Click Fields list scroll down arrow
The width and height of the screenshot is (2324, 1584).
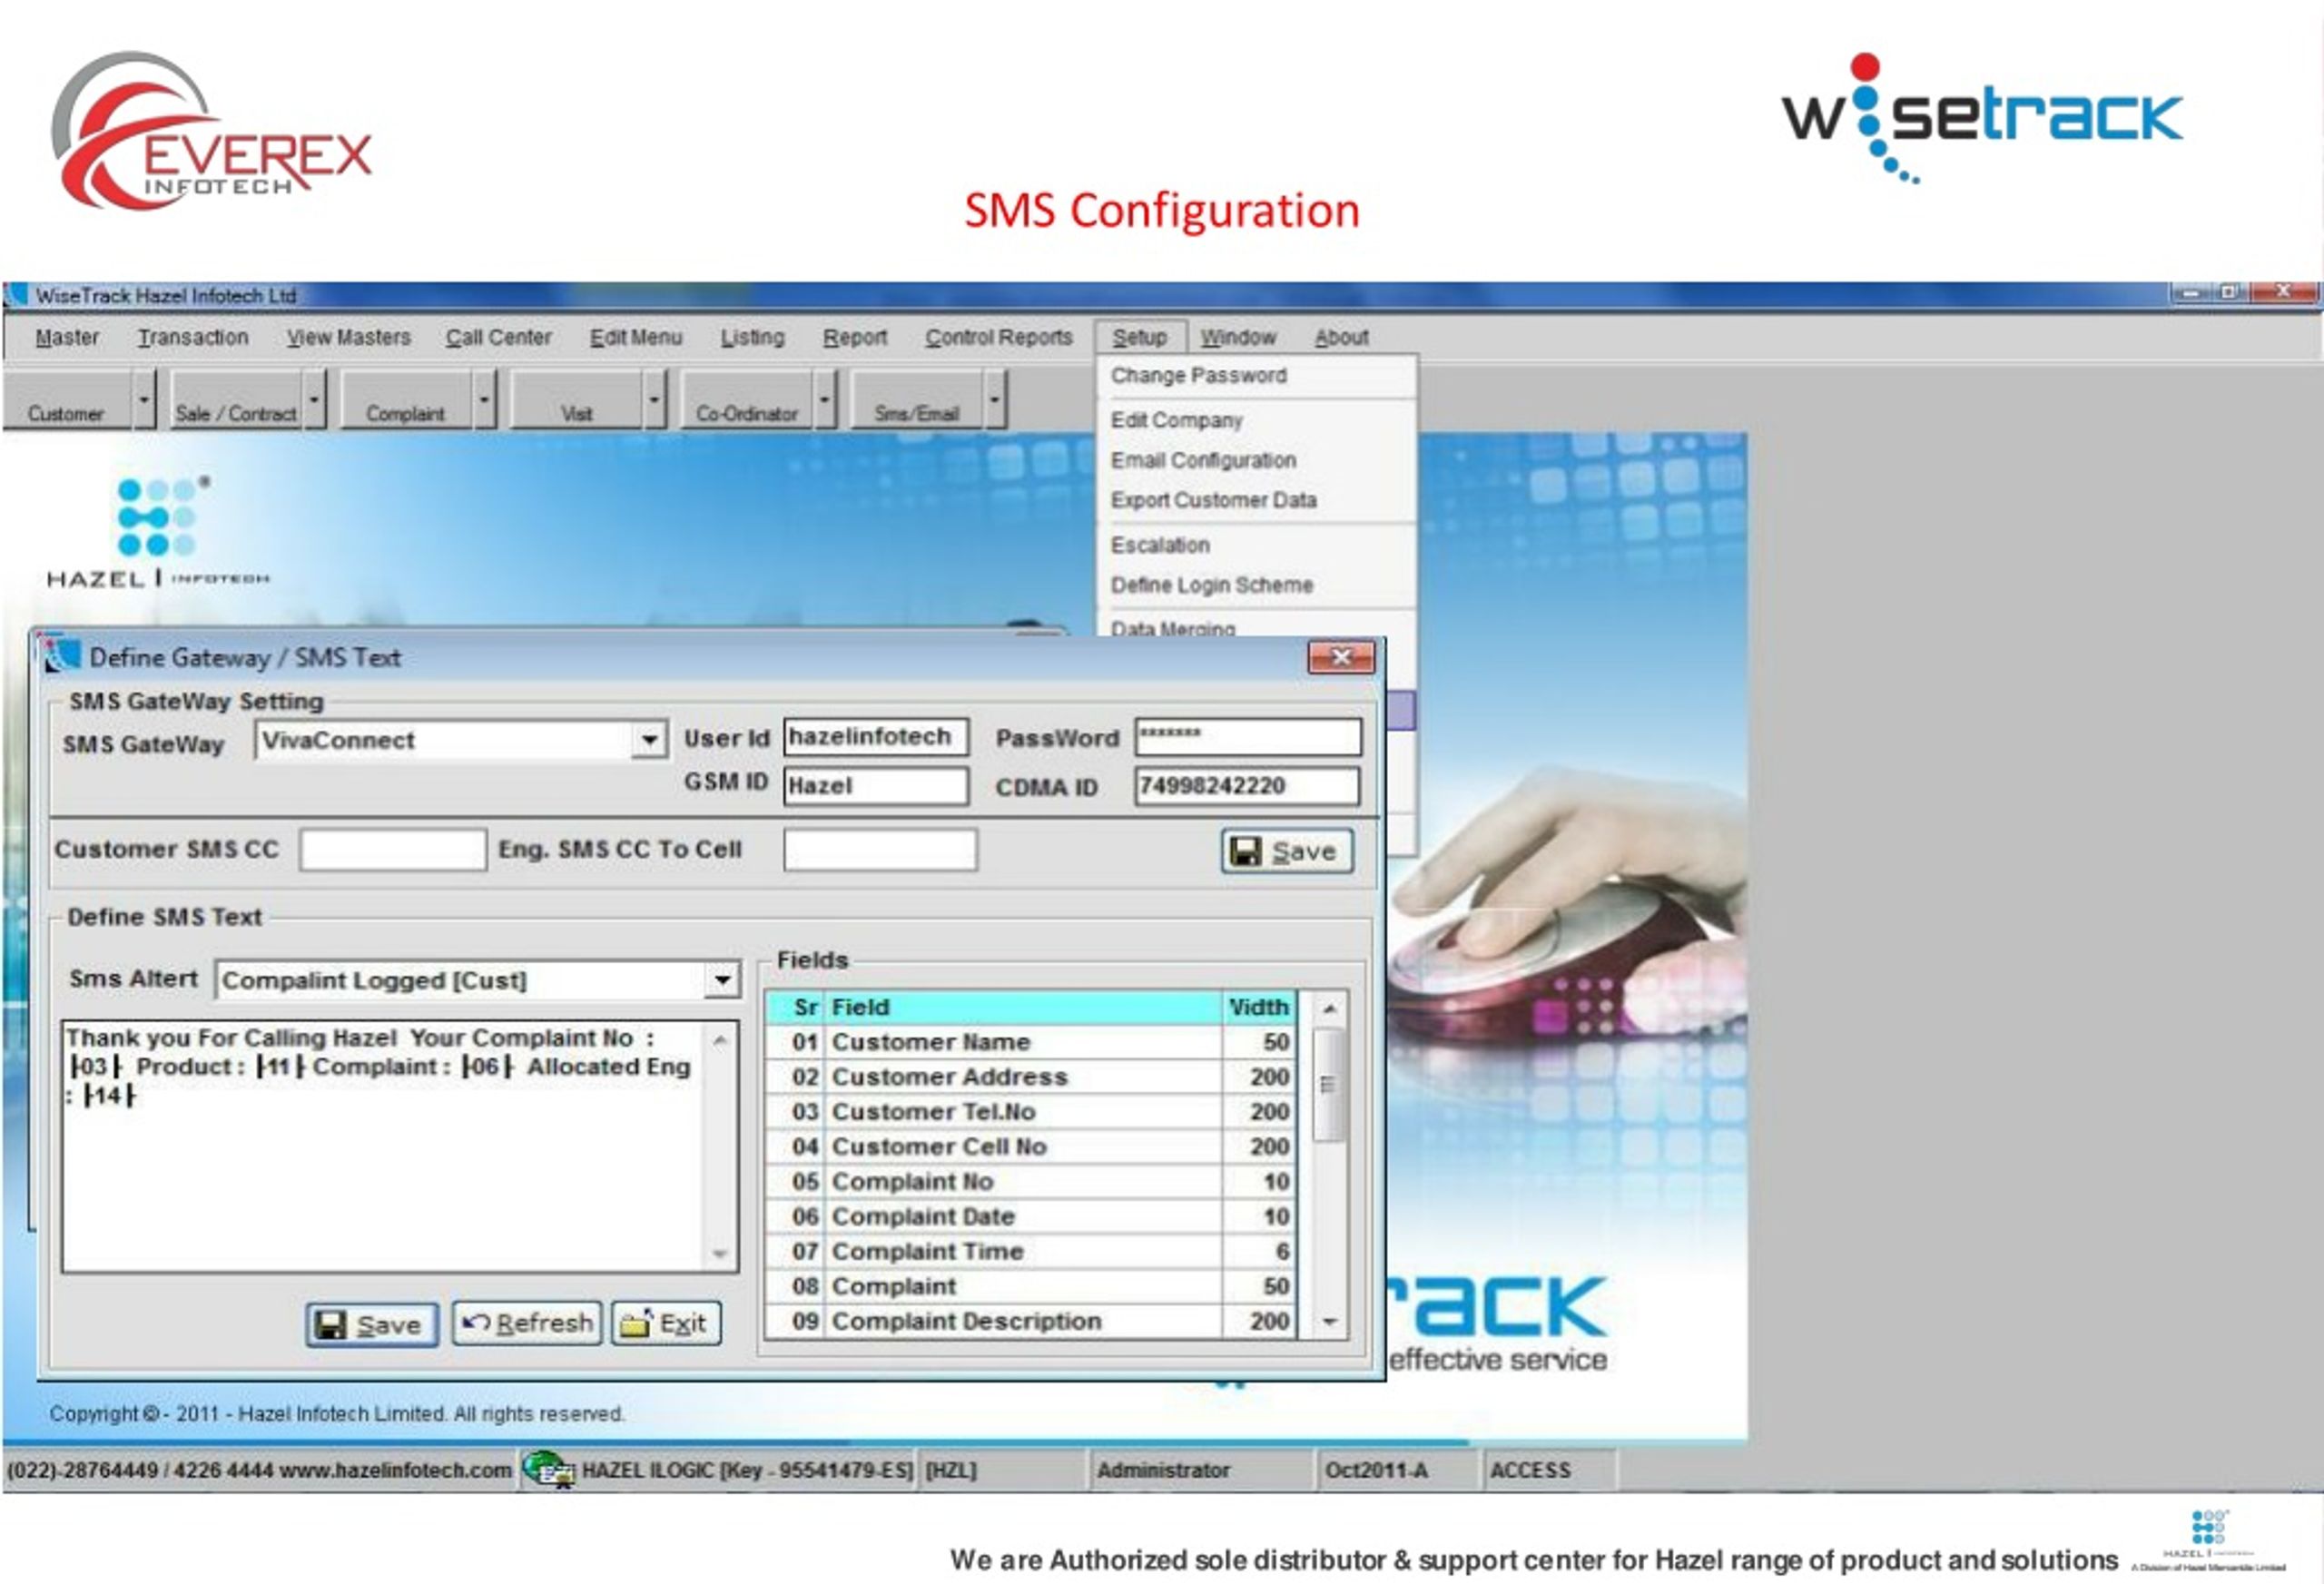click(x=1329, y=1321)
